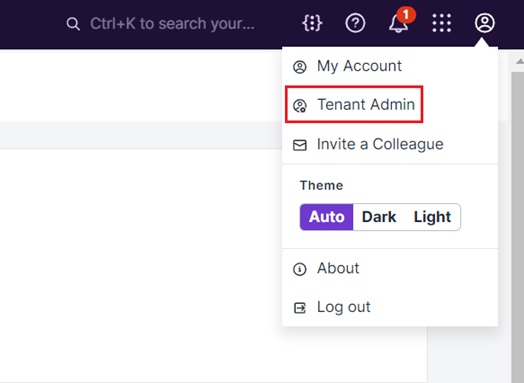Open My Account
524x383 pixels.
tap(390, 66)
